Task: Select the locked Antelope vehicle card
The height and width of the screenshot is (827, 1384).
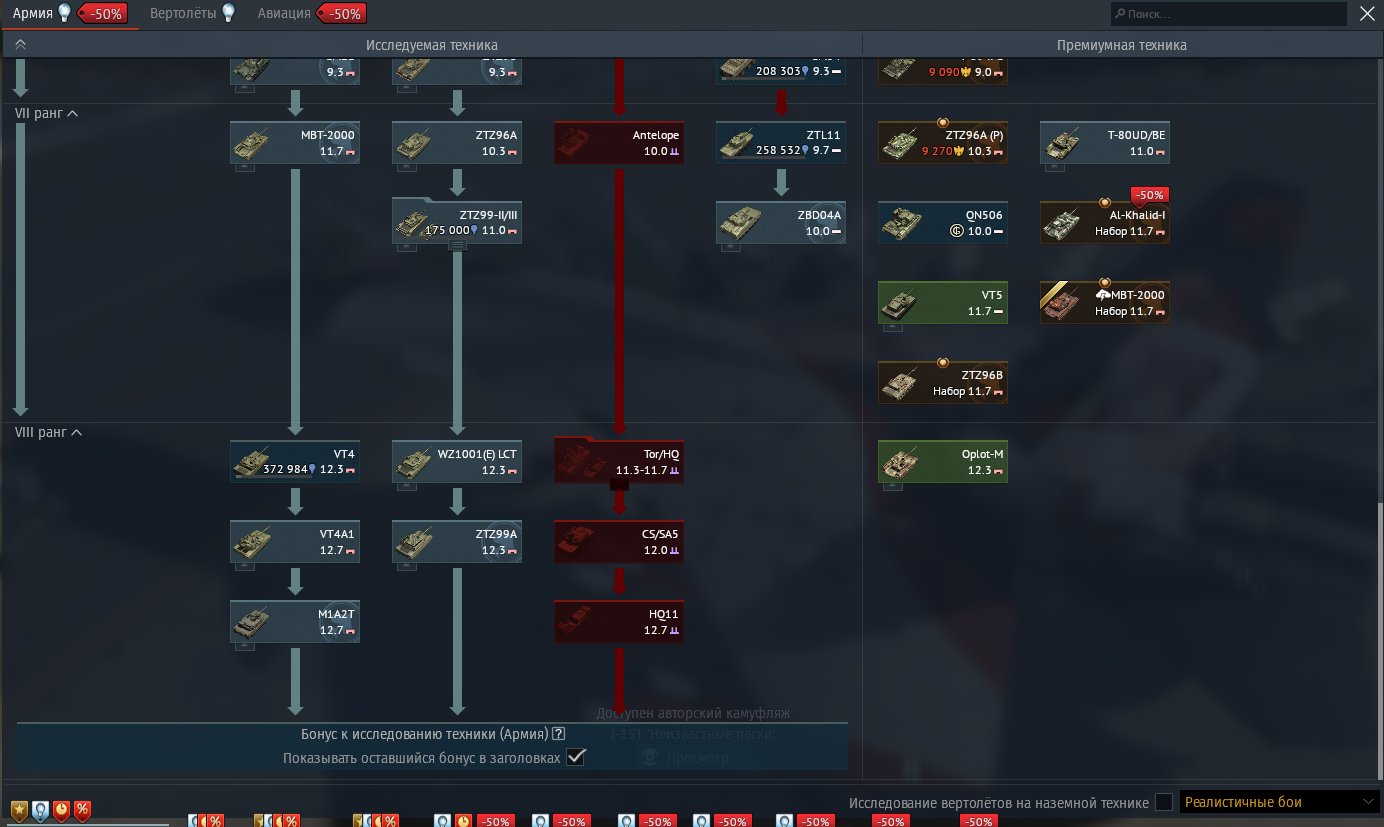Action: pos(619,143)
